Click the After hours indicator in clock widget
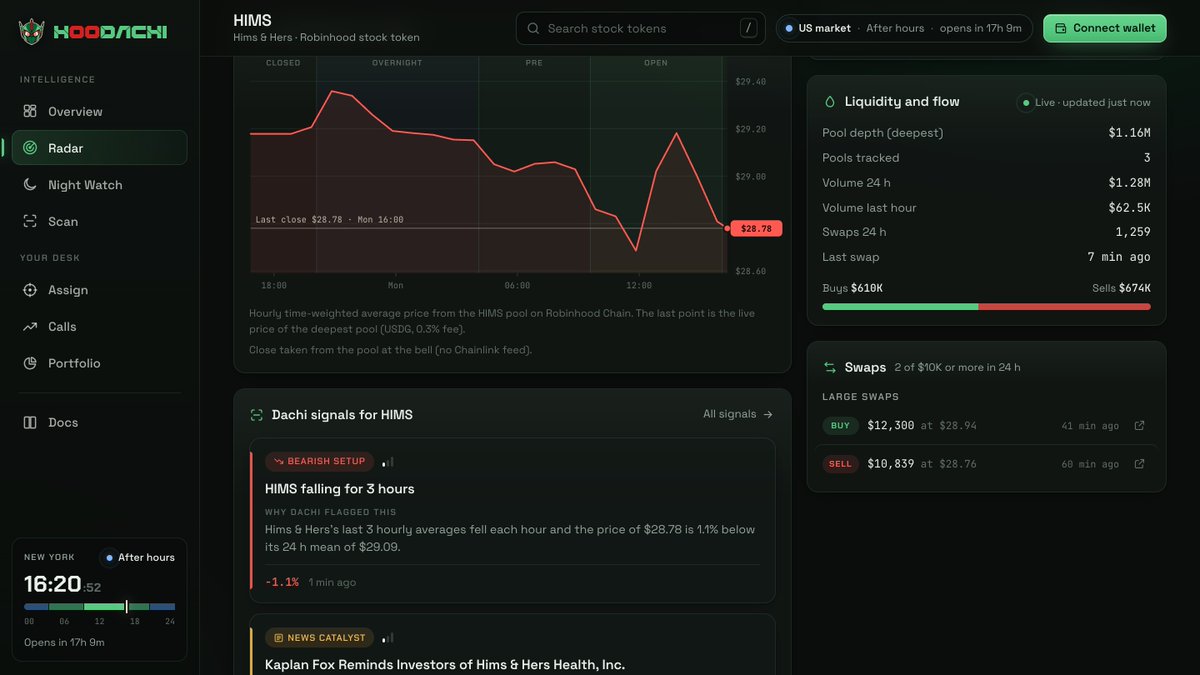The height and width of the screenshot is (675, 1200). pyautogui.click(x=140, y=557)
